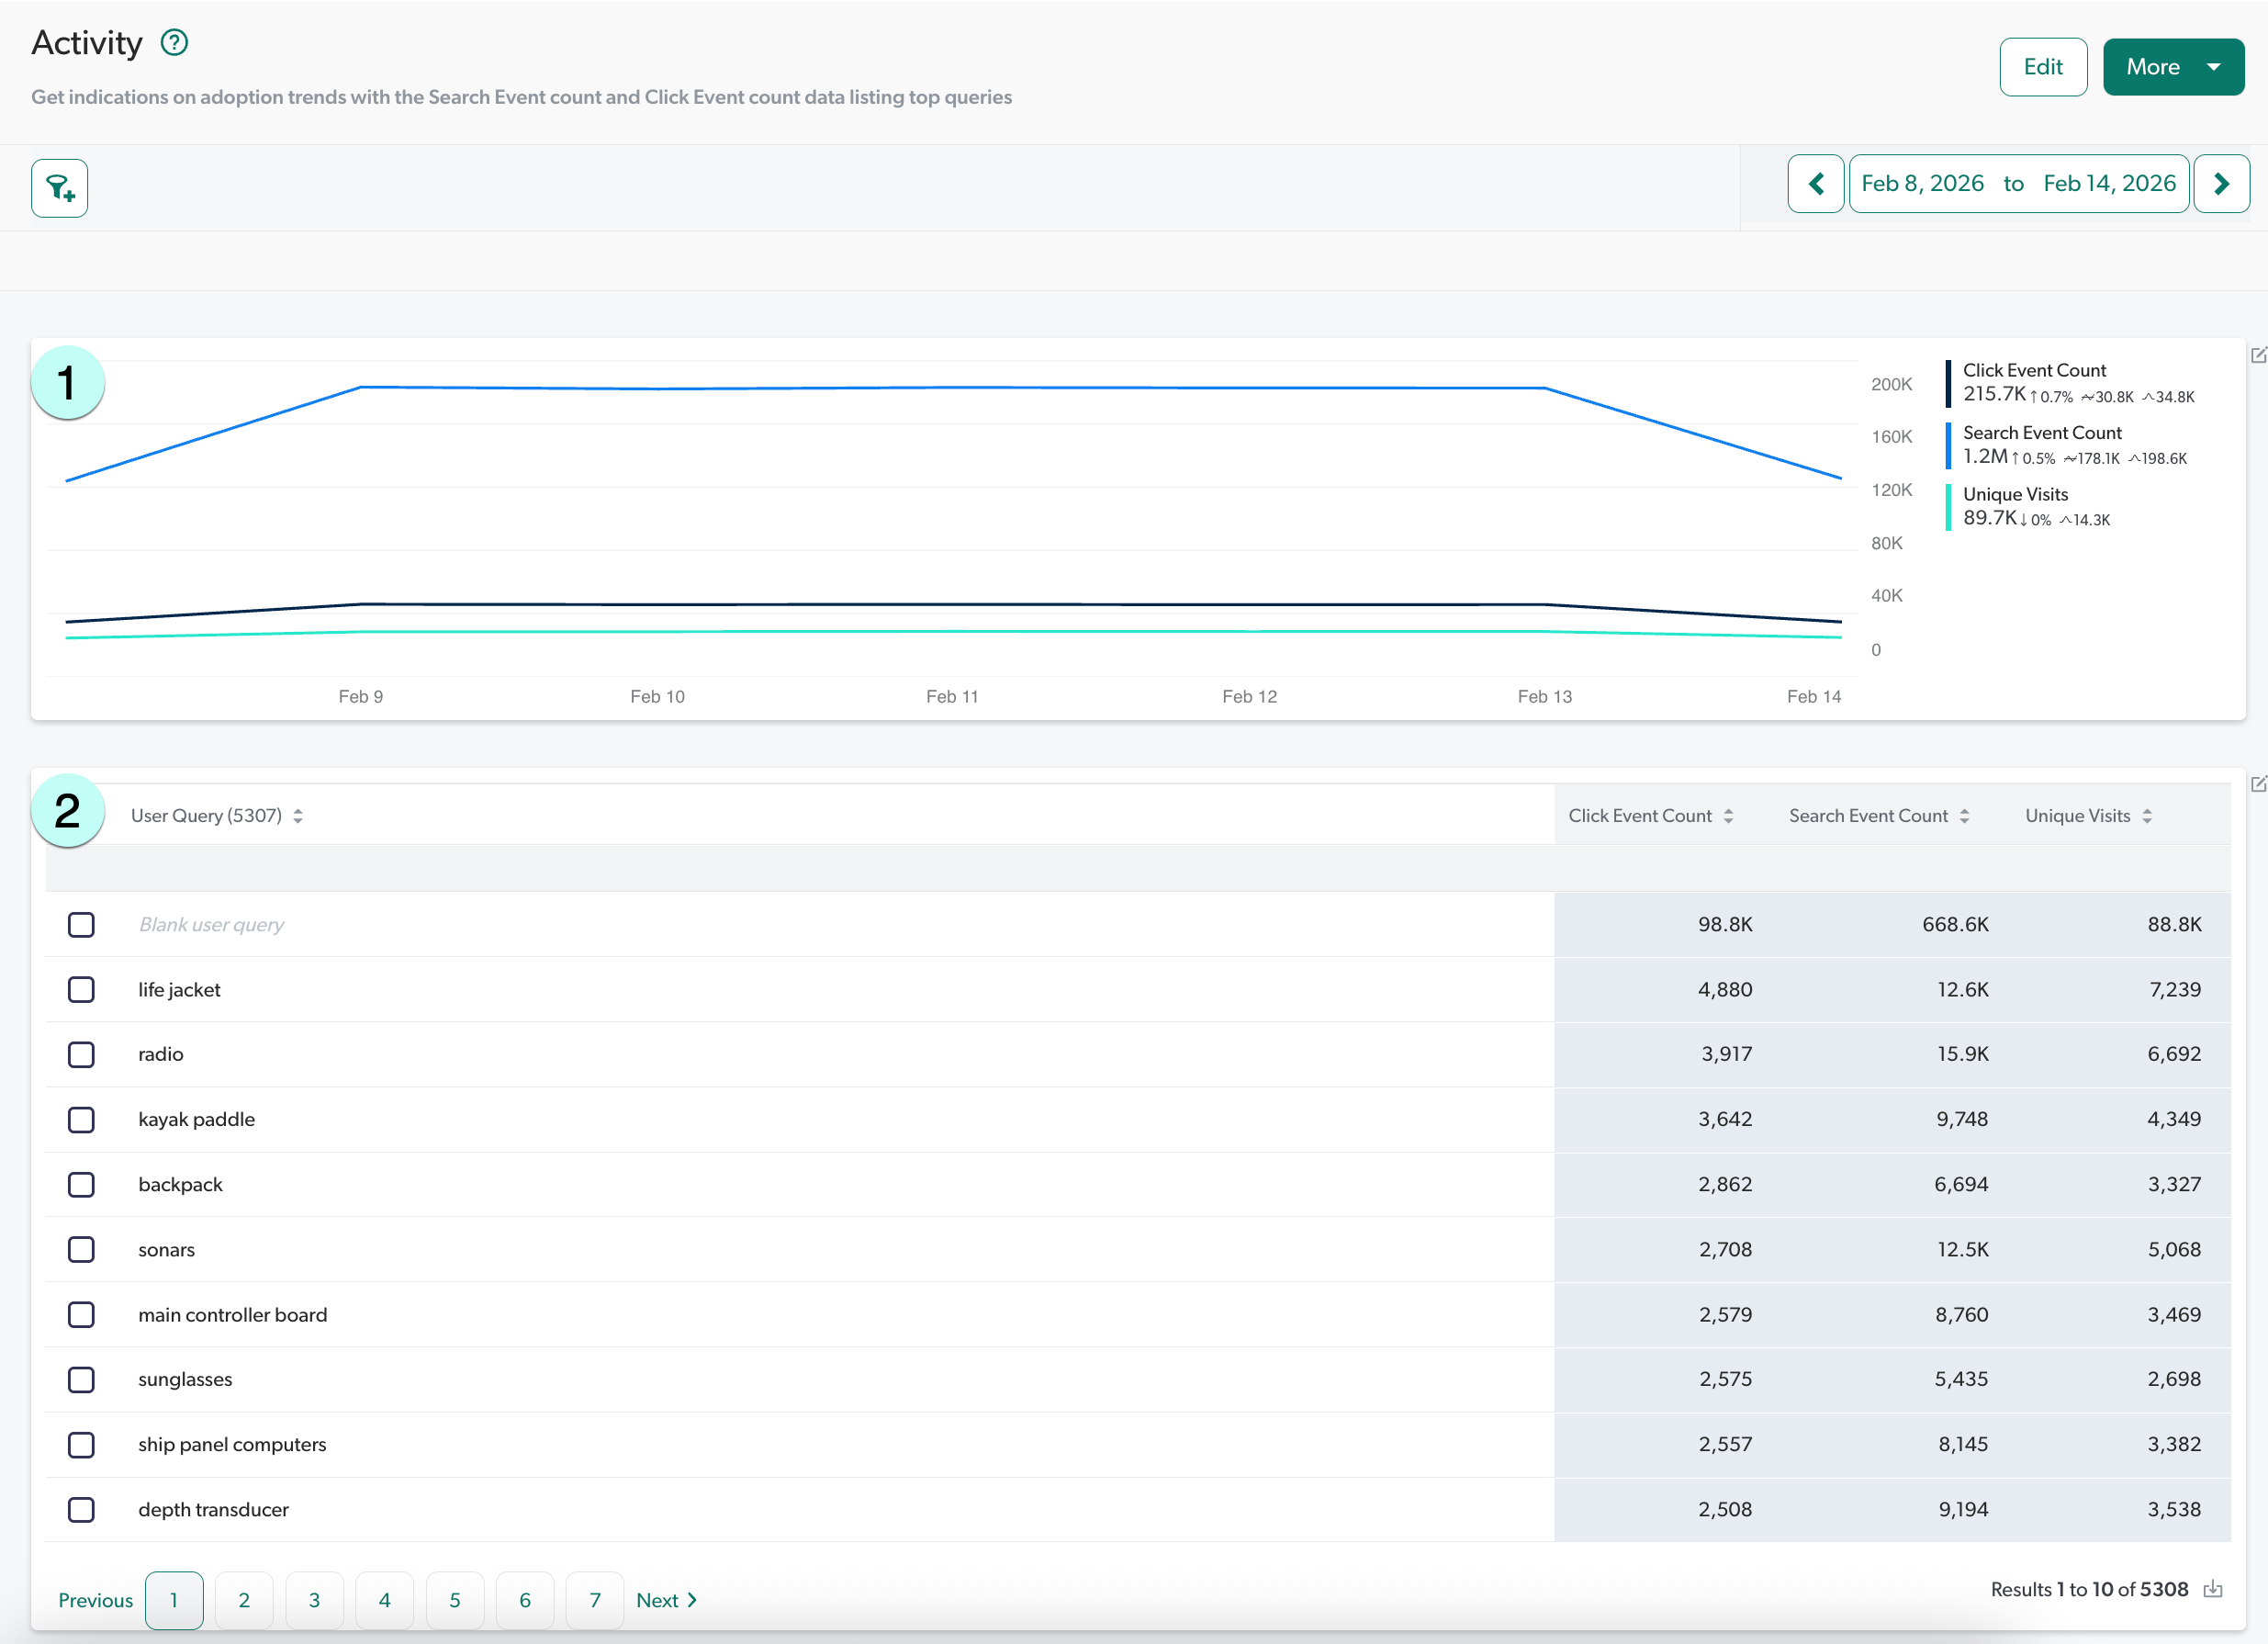
Task: Add a filter using the filter icon
Action: (x=58, y=188)
